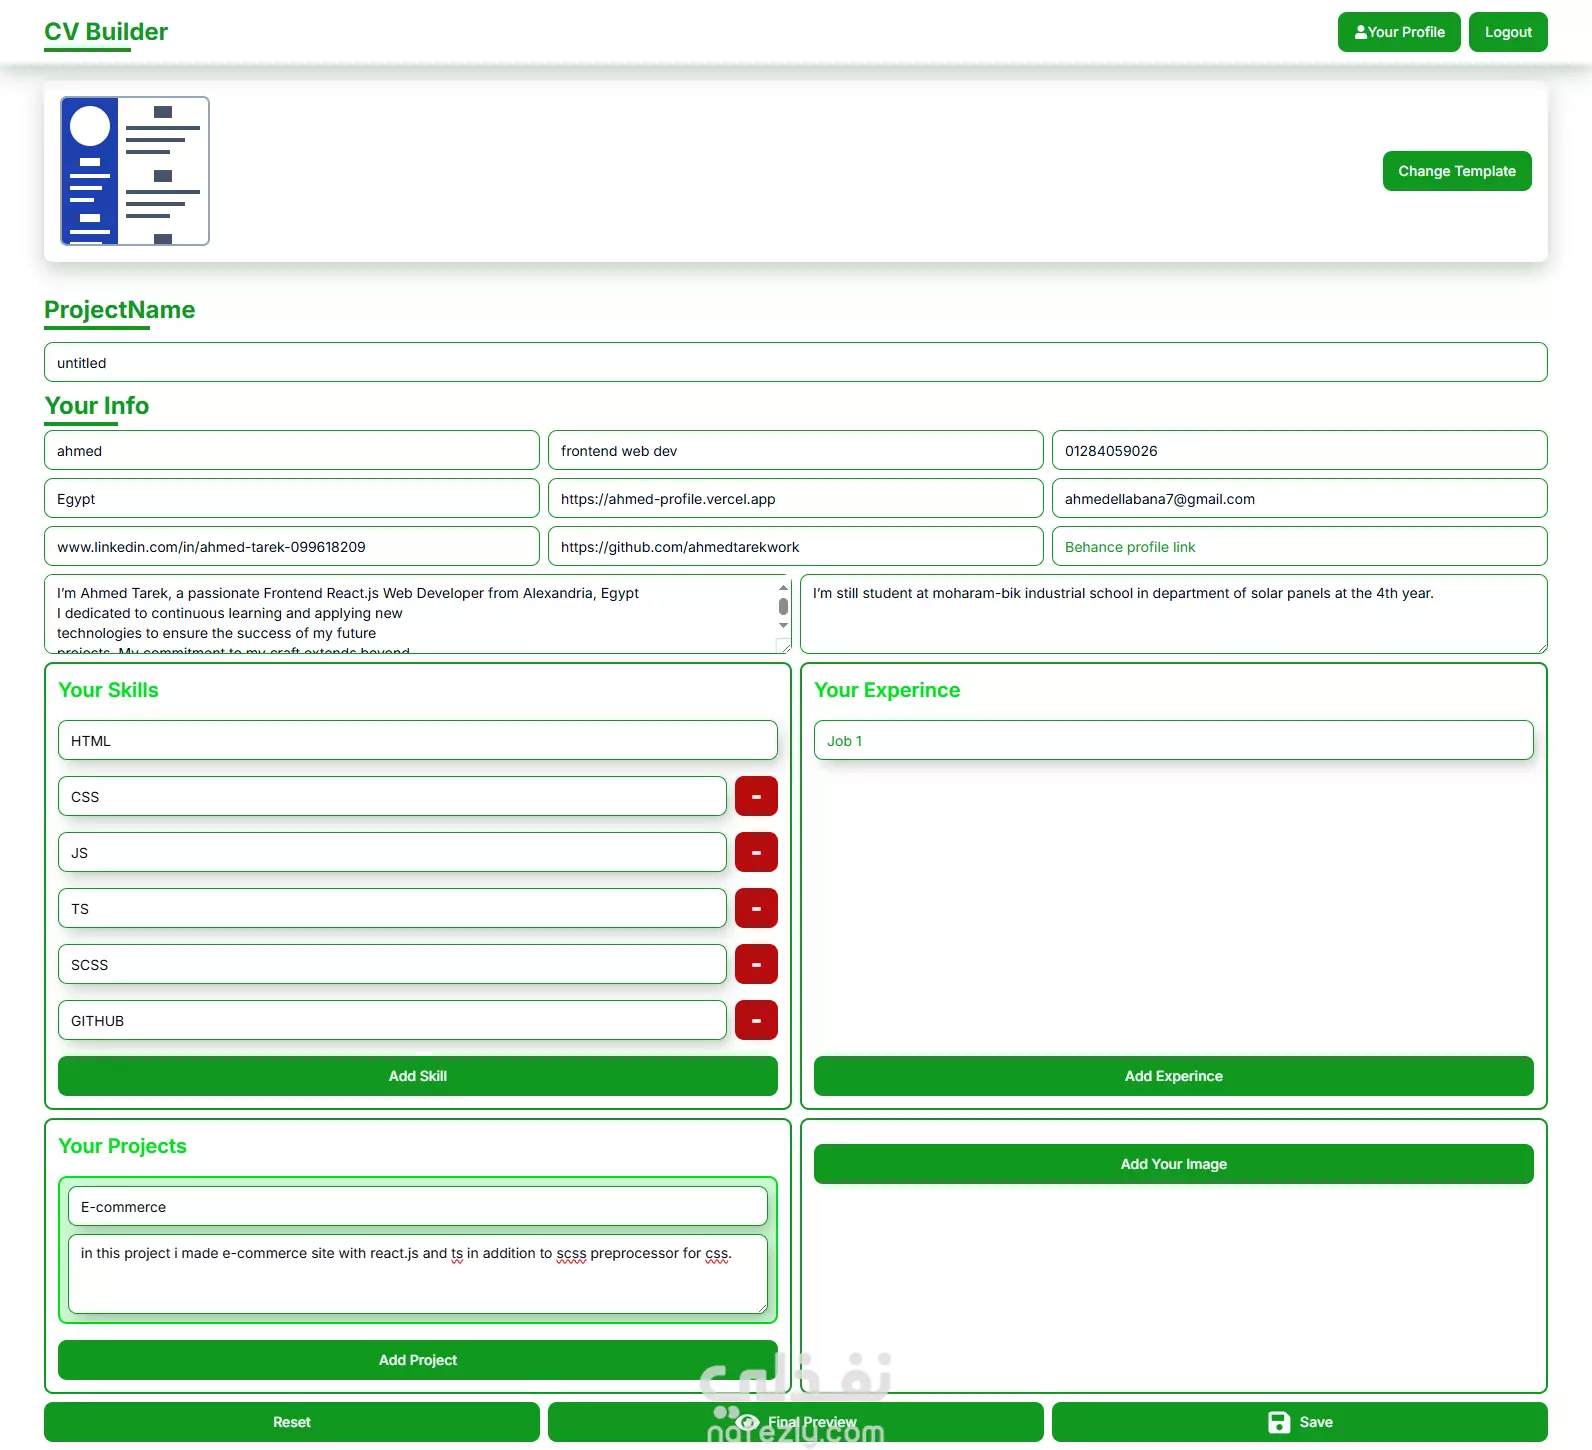Click the CV Builder logo title
Screen dimensions: 1592x1450
pyautogui.click(x=106, y=32)
